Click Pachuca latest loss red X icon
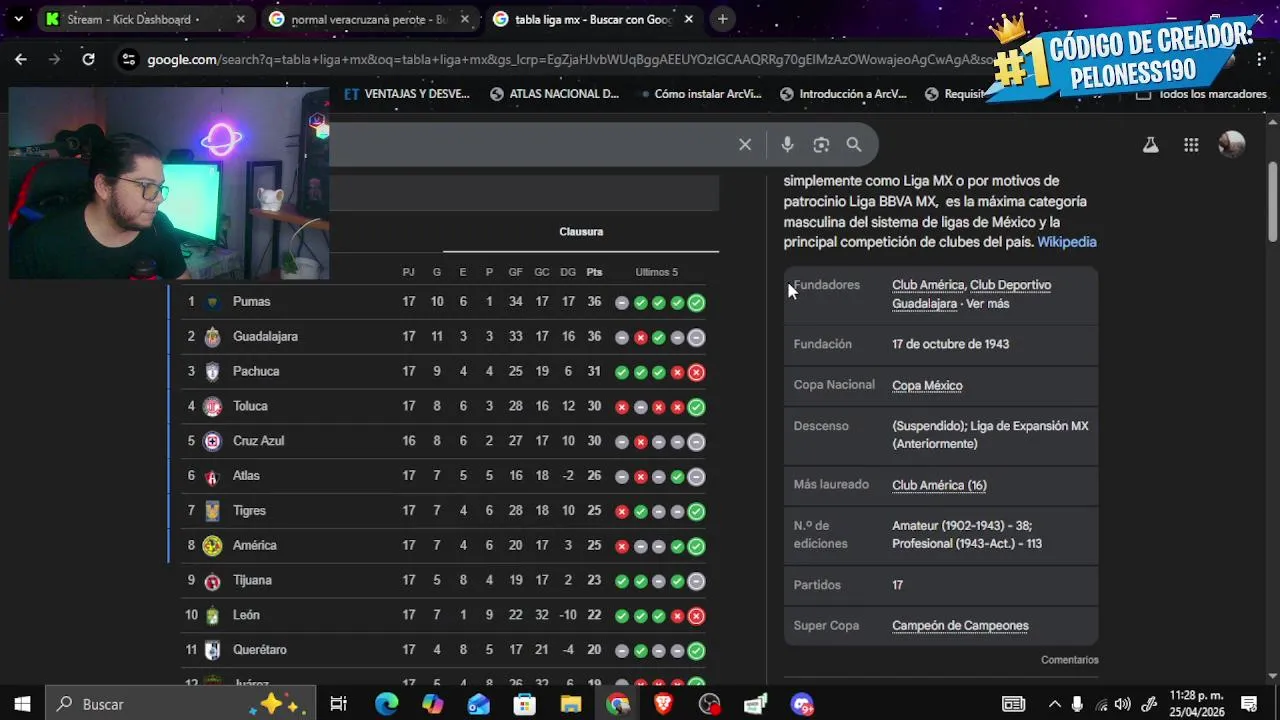 point(696,372)
